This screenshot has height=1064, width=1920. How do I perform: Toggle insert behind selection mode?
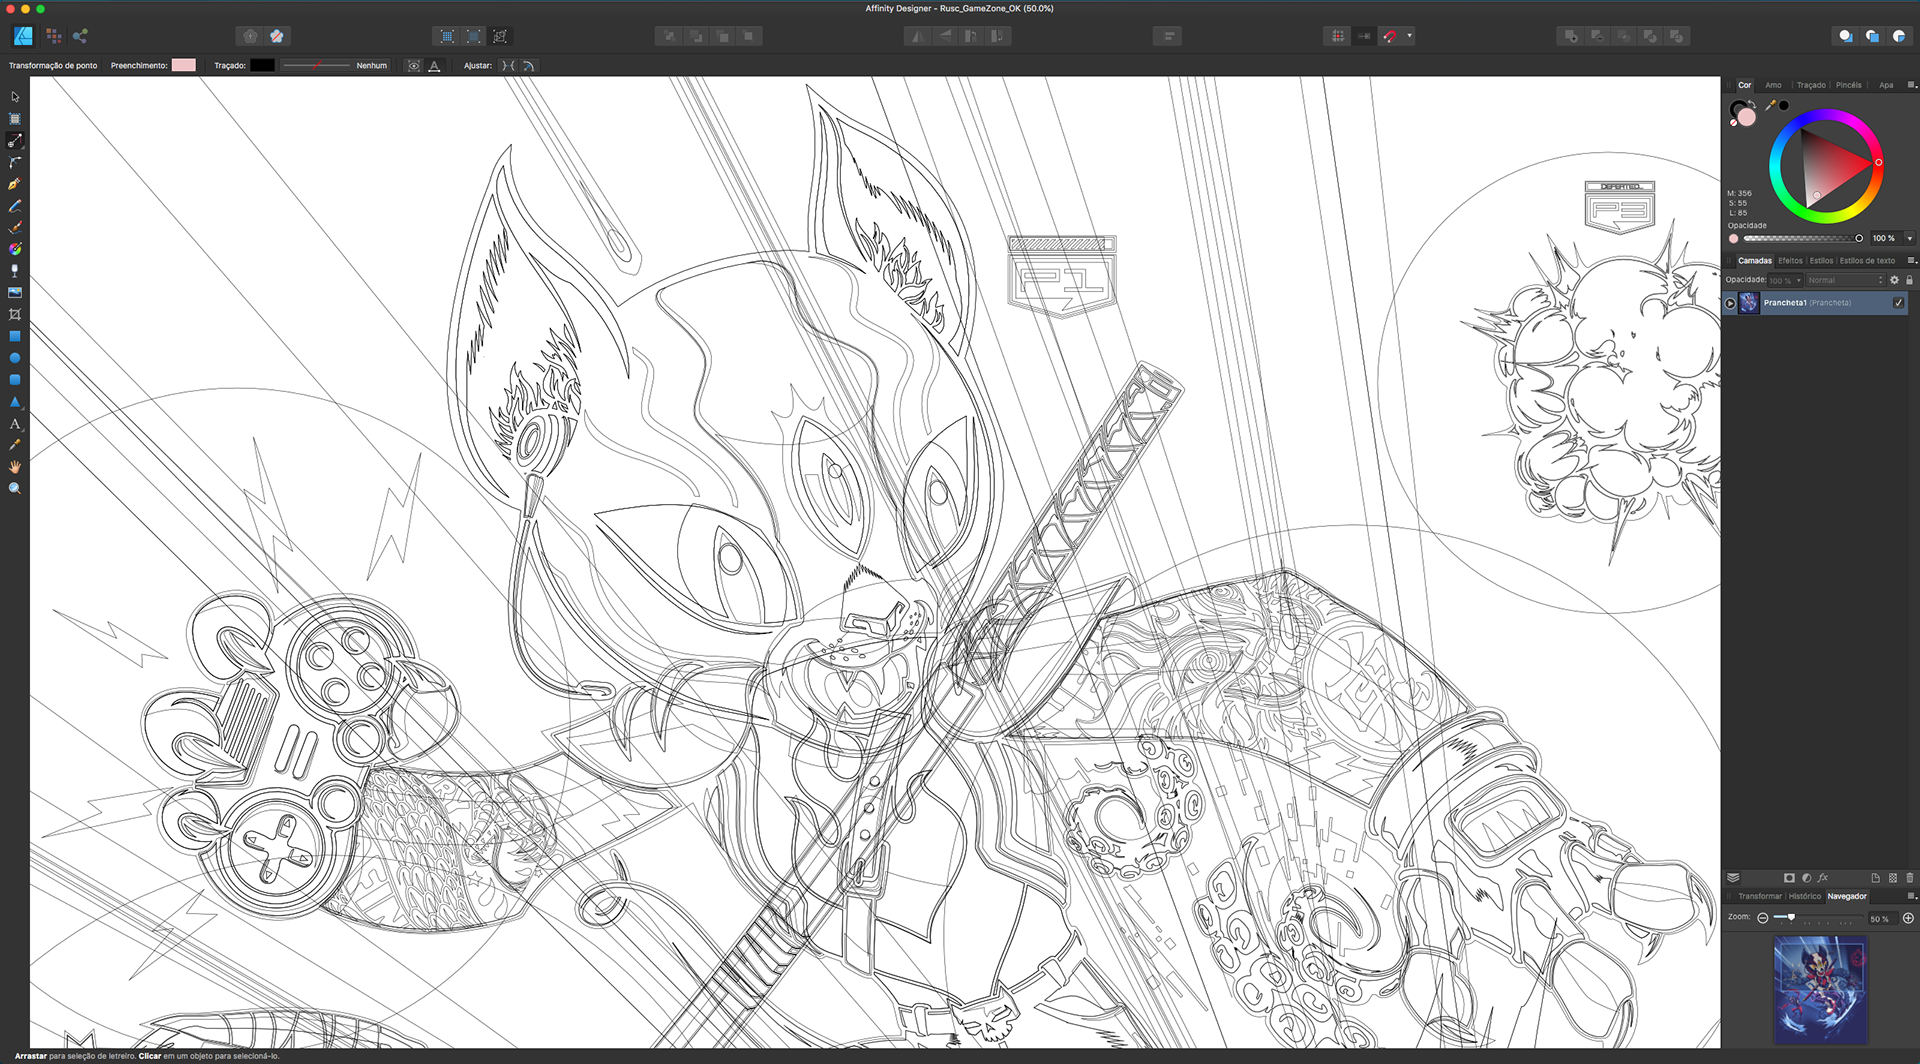(x=1845, y=36)
